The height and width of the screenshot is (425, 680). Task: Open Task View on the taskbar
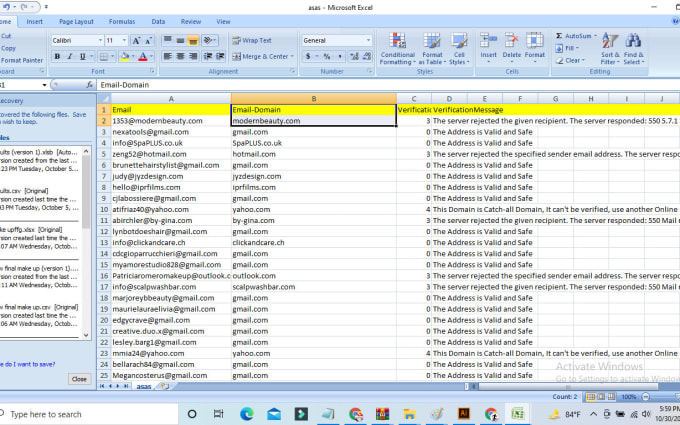(x=219, y=414)
